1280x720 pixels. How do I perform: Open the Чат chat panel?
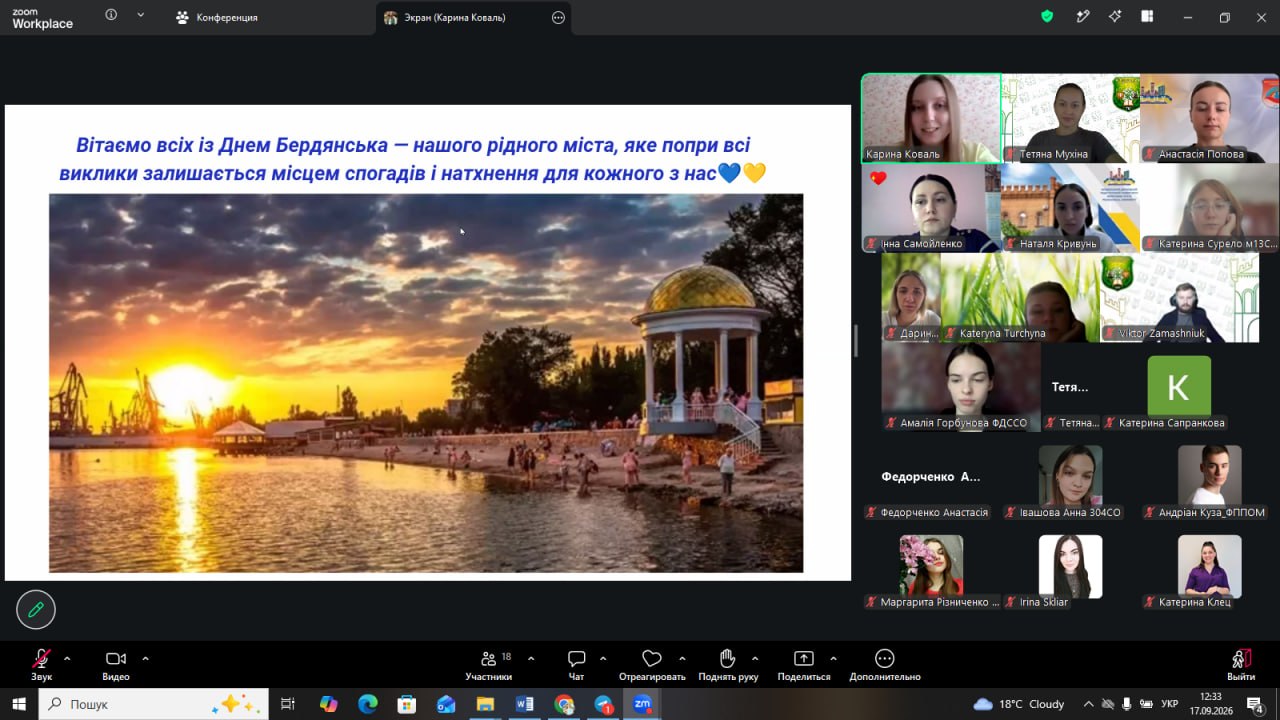(x=576, y=666)
